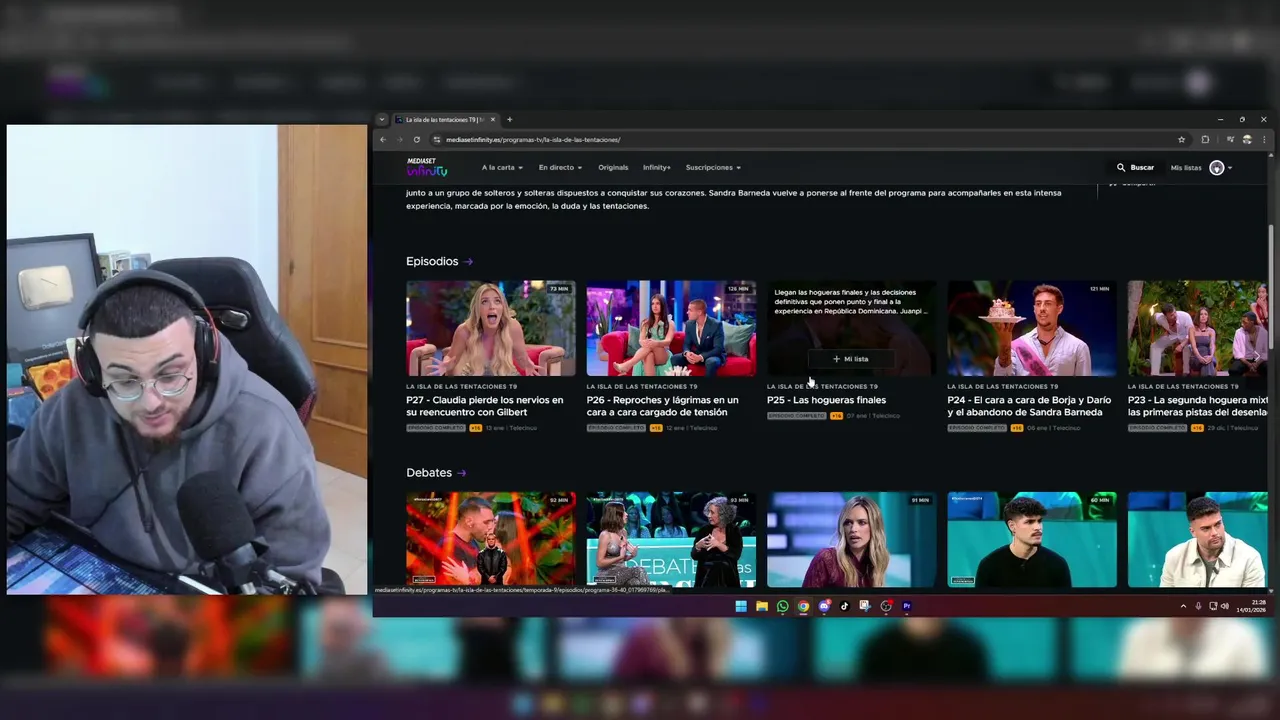
Task: Go forward in browser history
Action: coord(399,140)
